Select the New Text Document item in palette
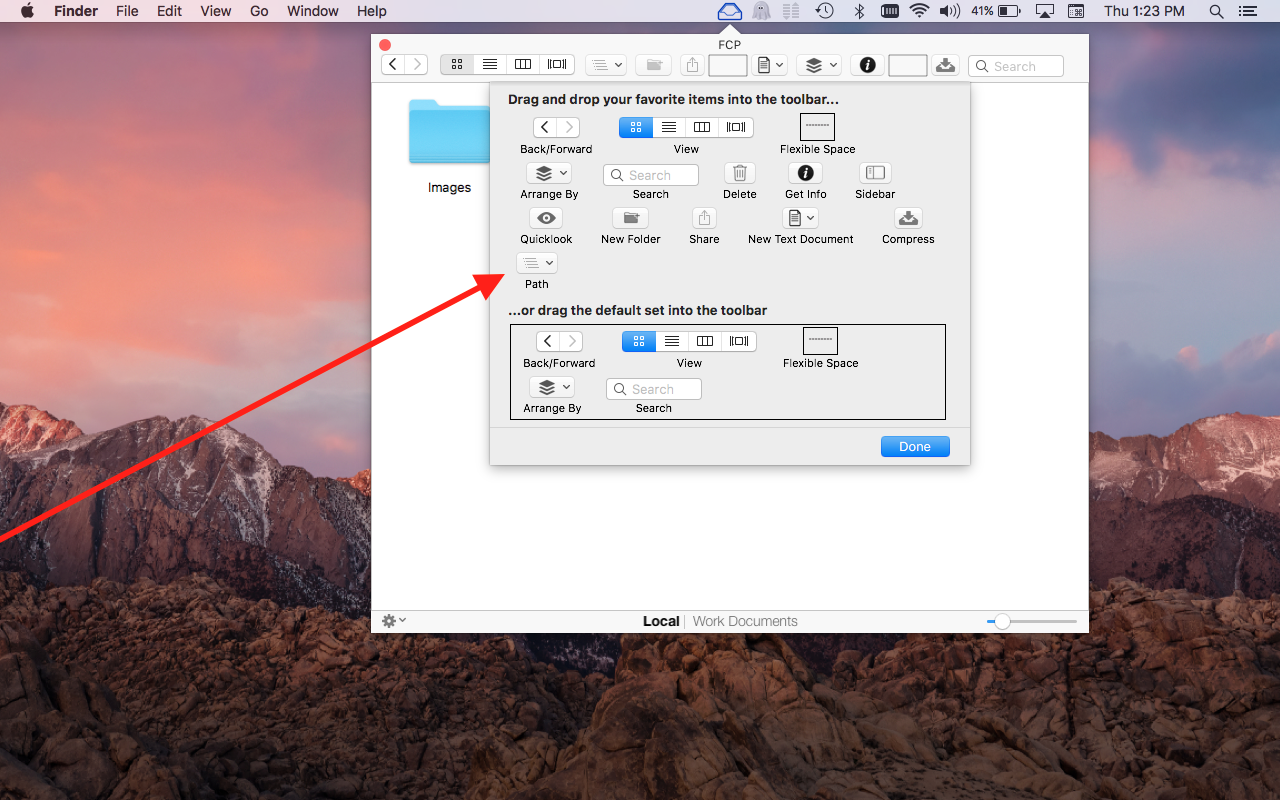The image size is (1280, 800). (x=801, y=218)
